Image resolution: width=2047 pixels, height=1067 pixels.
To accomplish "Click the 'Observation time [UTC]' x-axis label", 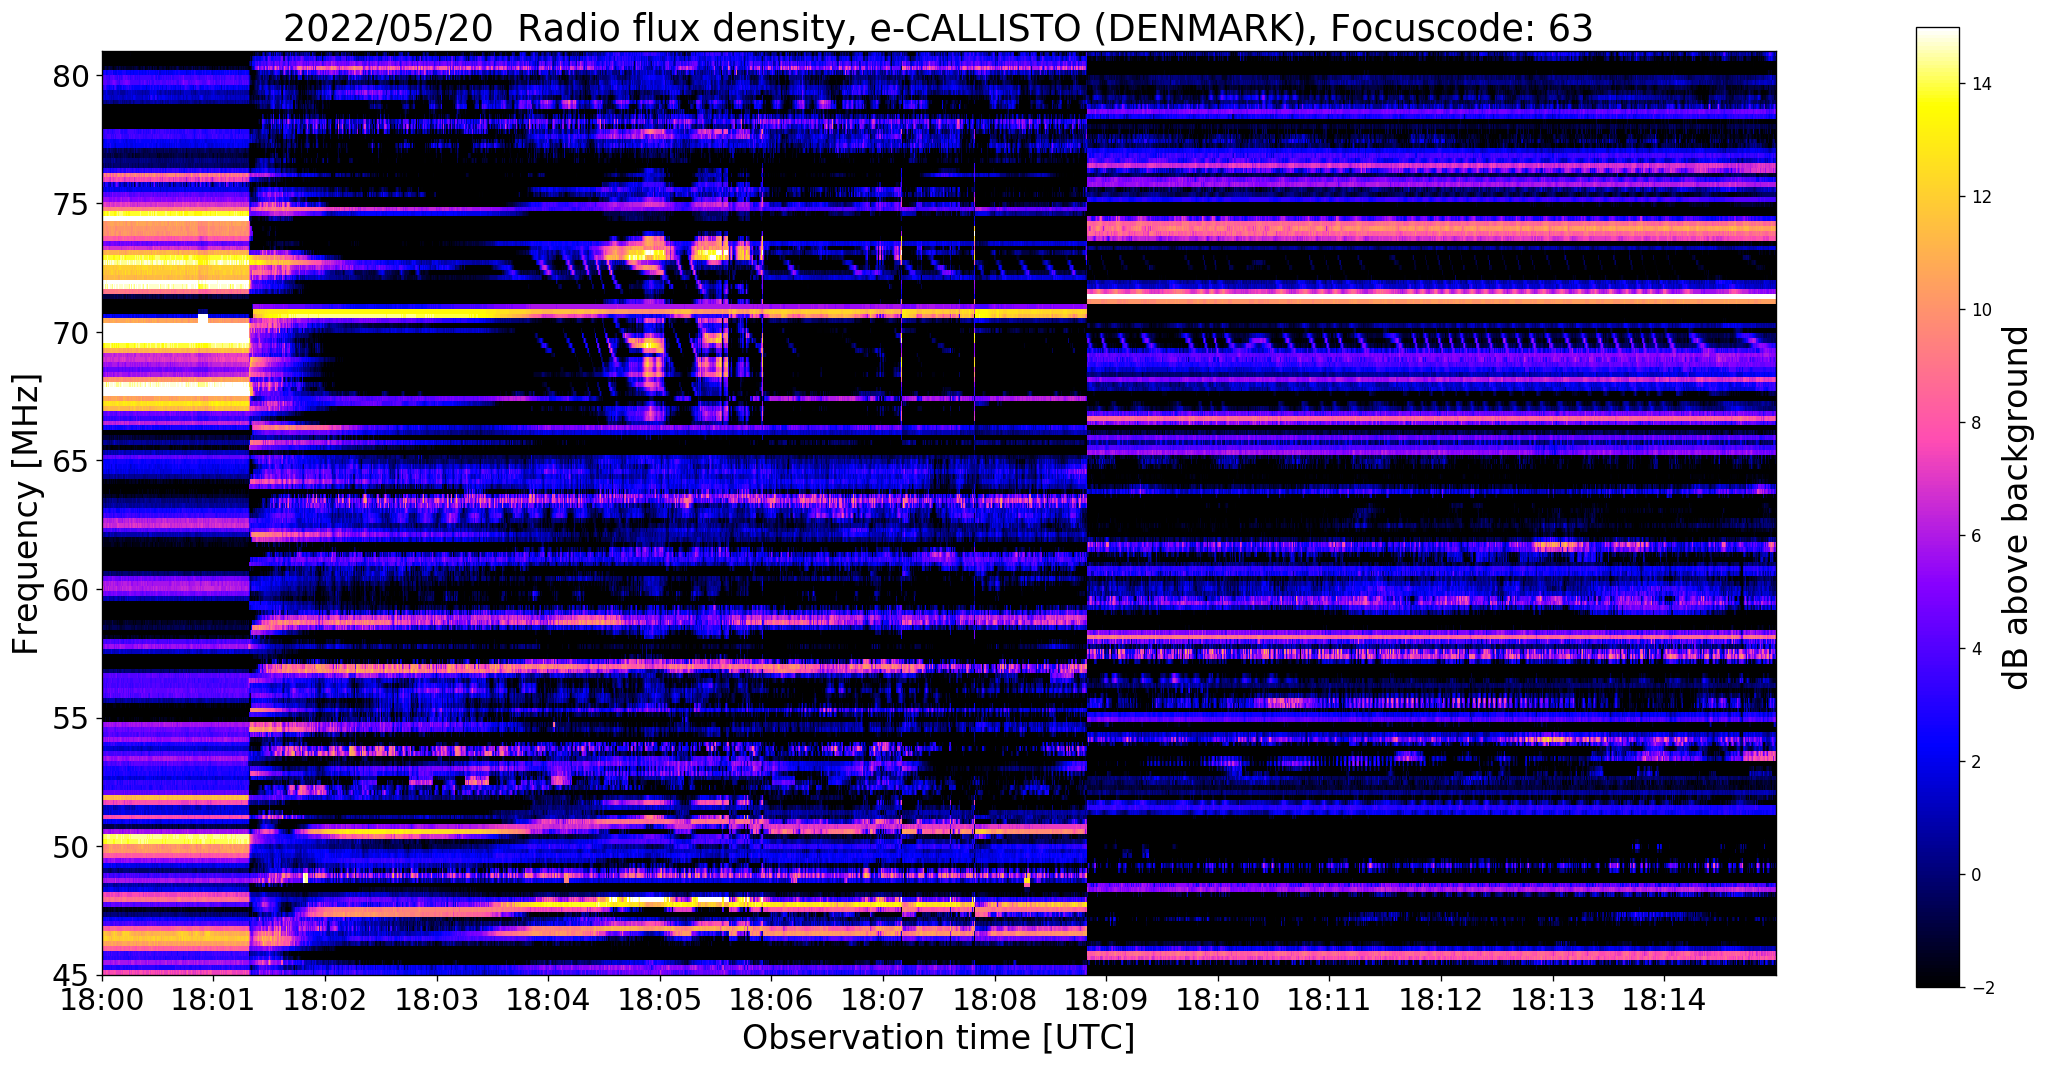I will (938, 1037).
